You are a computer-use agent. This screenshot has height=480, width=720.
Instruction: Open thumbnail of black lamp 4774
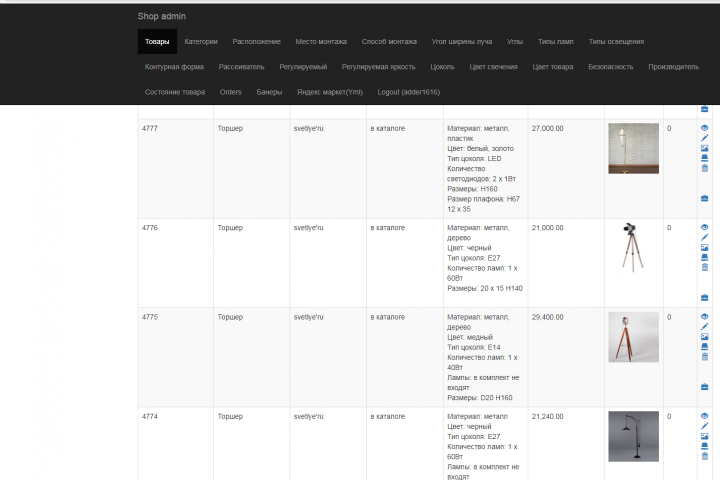[633, 436]
